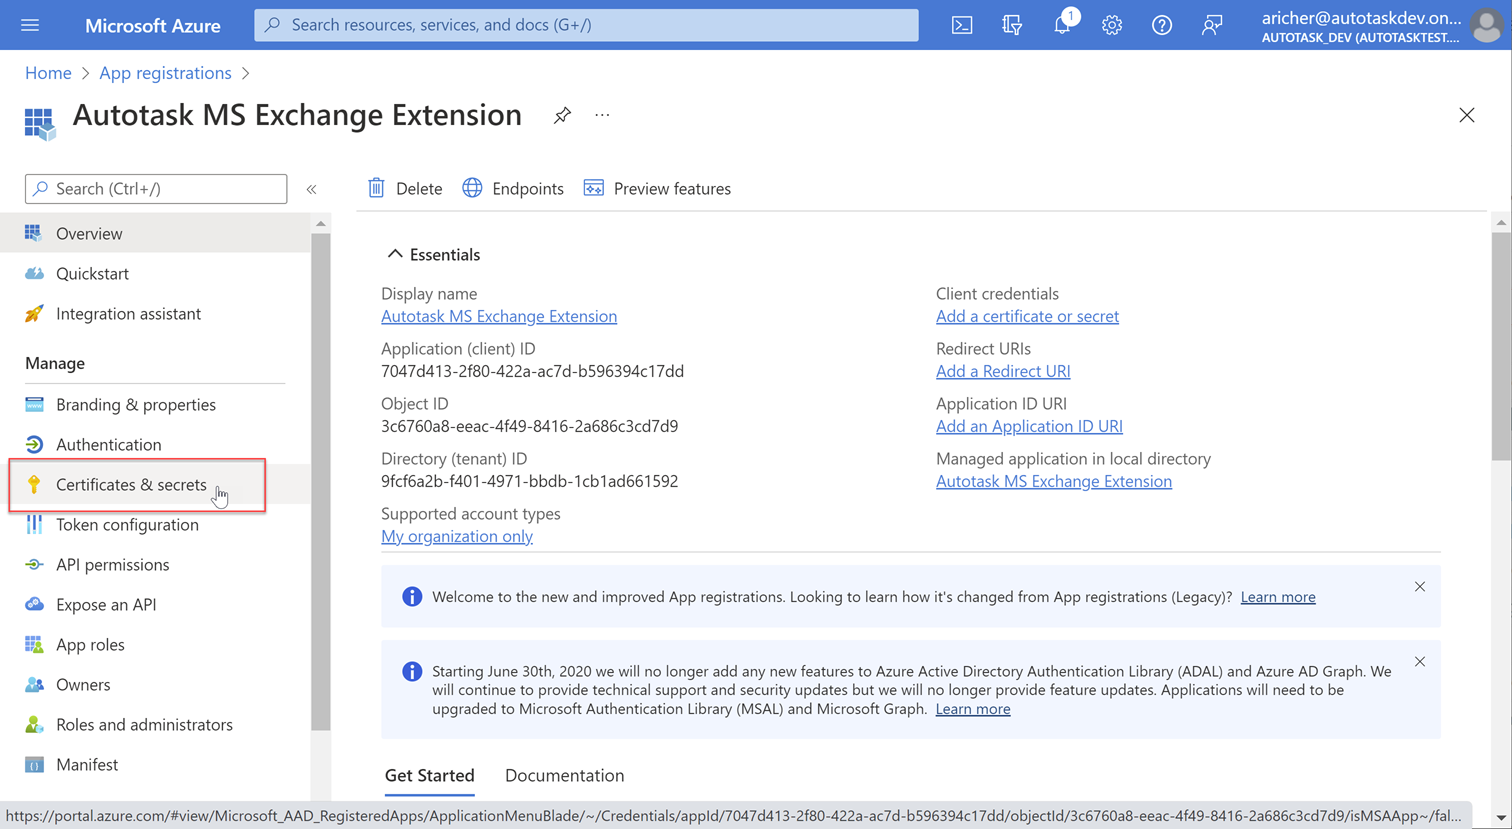Viewport: 1512px width, 829px height.
Task: Click the API permissions icon
Action: [x=34, y=564]
